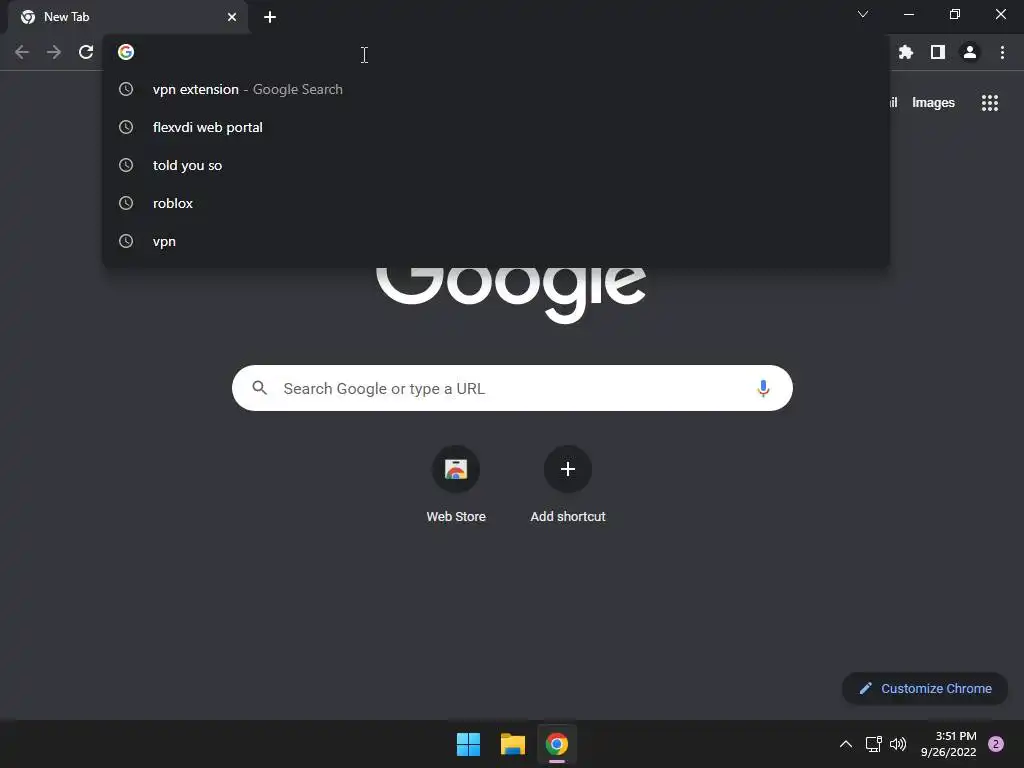
Task: Click the Google icon in address bar
Action: click(126, 52)
